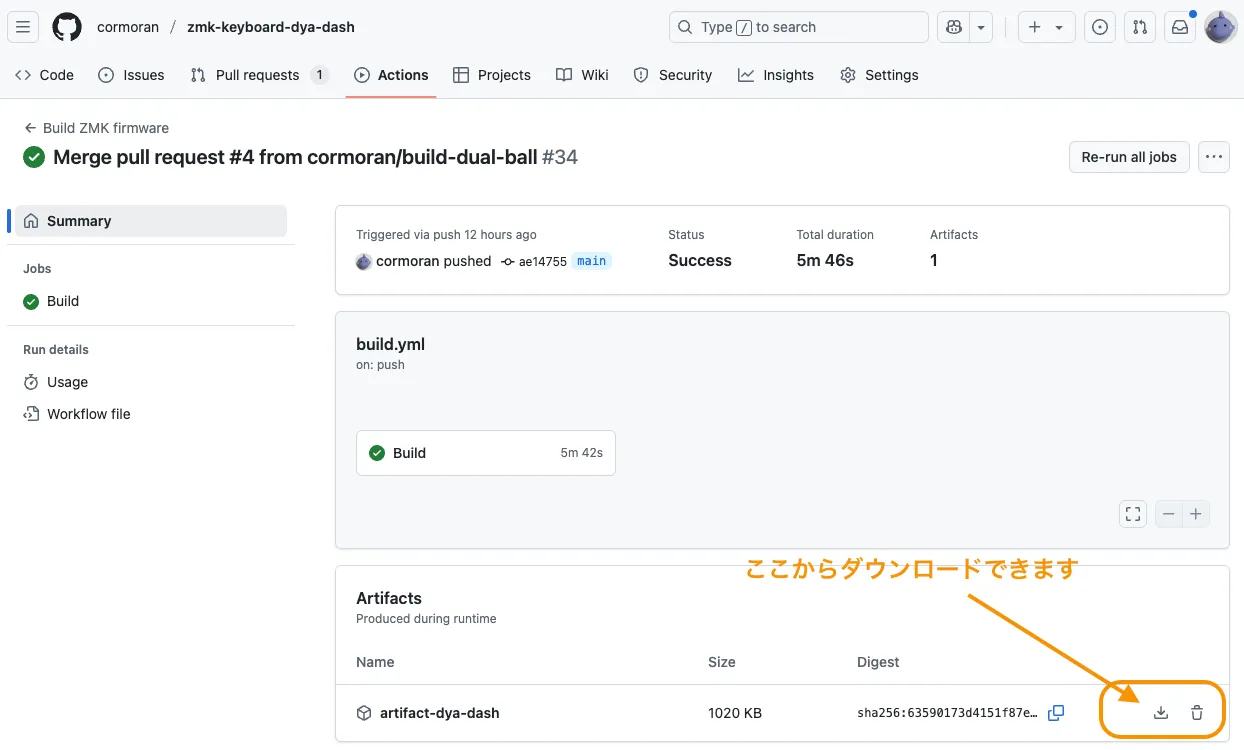
Task: Open the three-dot workflow options menu
Action: [1214, 157]
